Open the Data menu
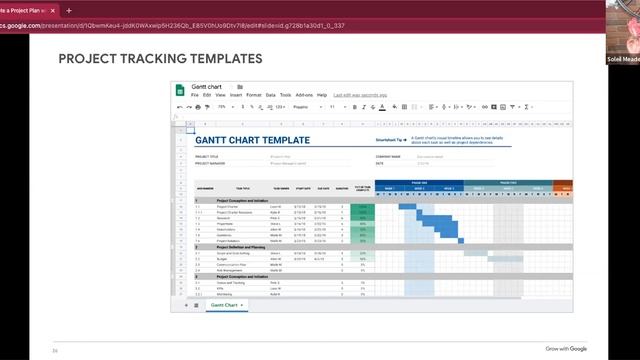 click(271, 95)
